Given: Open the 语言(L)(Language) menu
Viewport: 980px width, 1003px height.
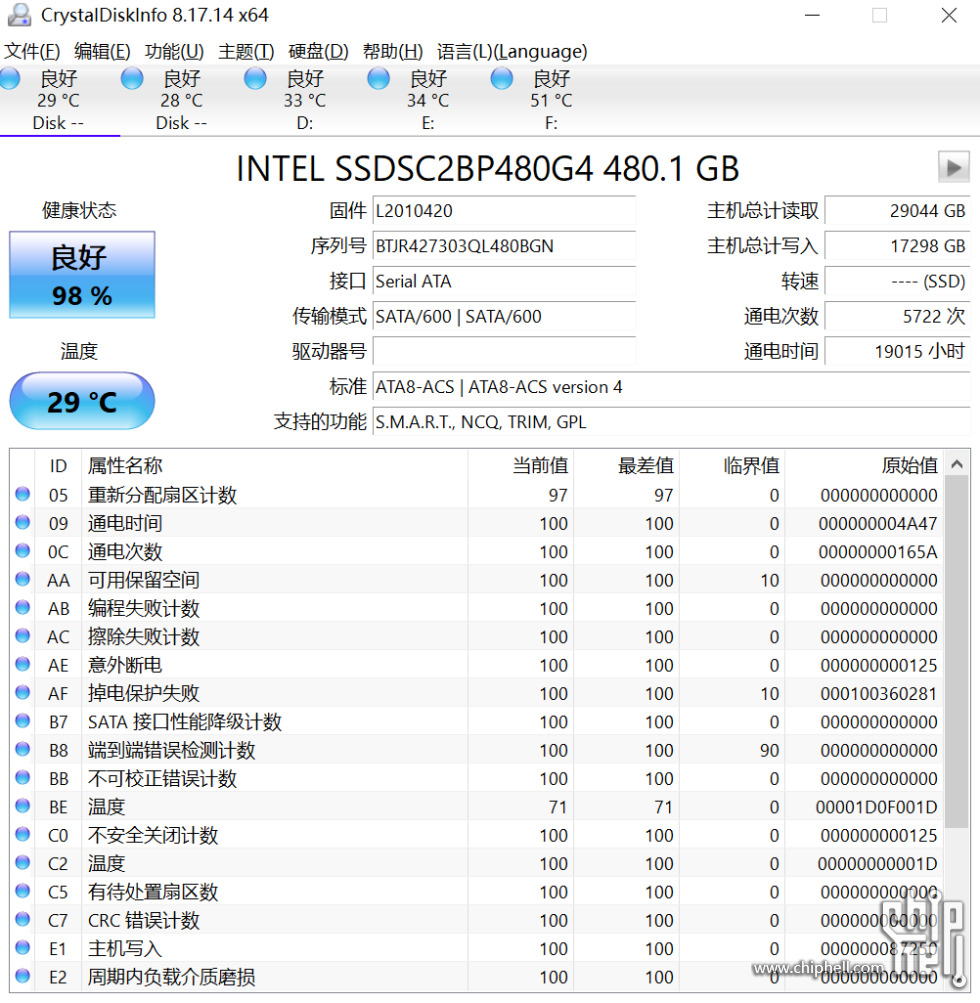Looking at the screenshot, I should (512, 51).
